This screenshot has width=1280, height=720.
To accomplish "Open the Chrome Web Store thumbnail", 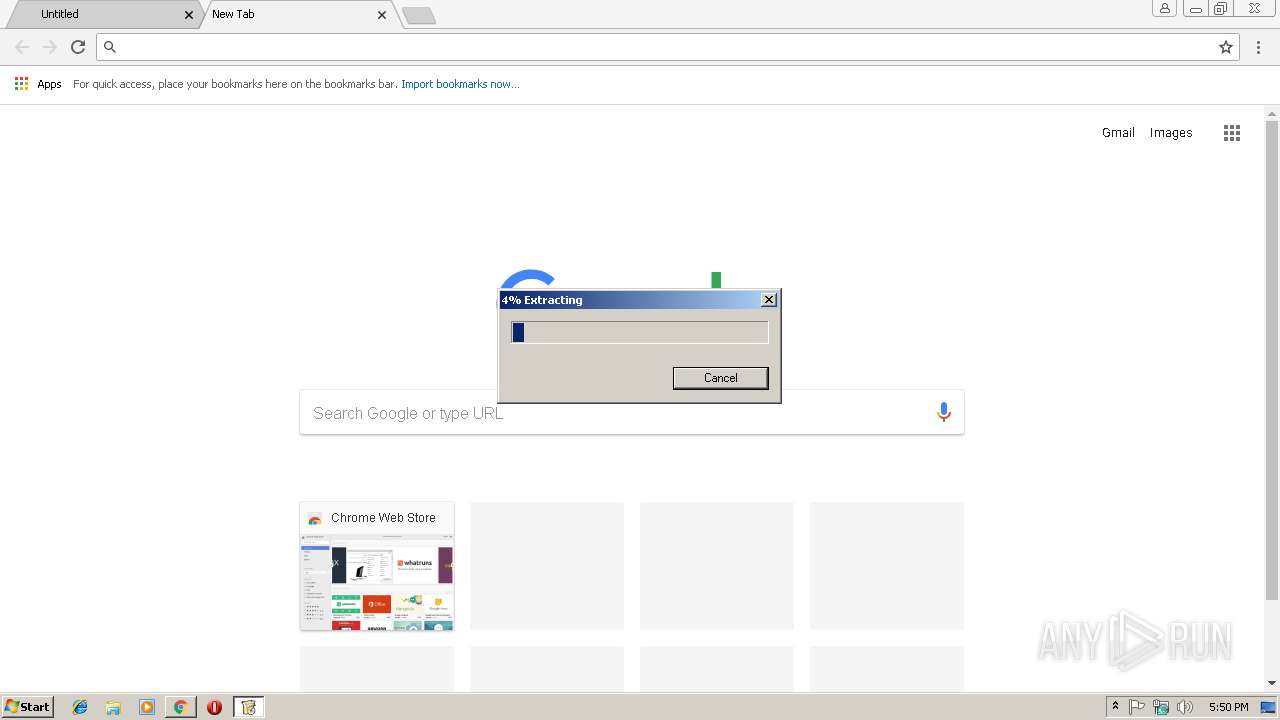I will click(x=377, y=566).
